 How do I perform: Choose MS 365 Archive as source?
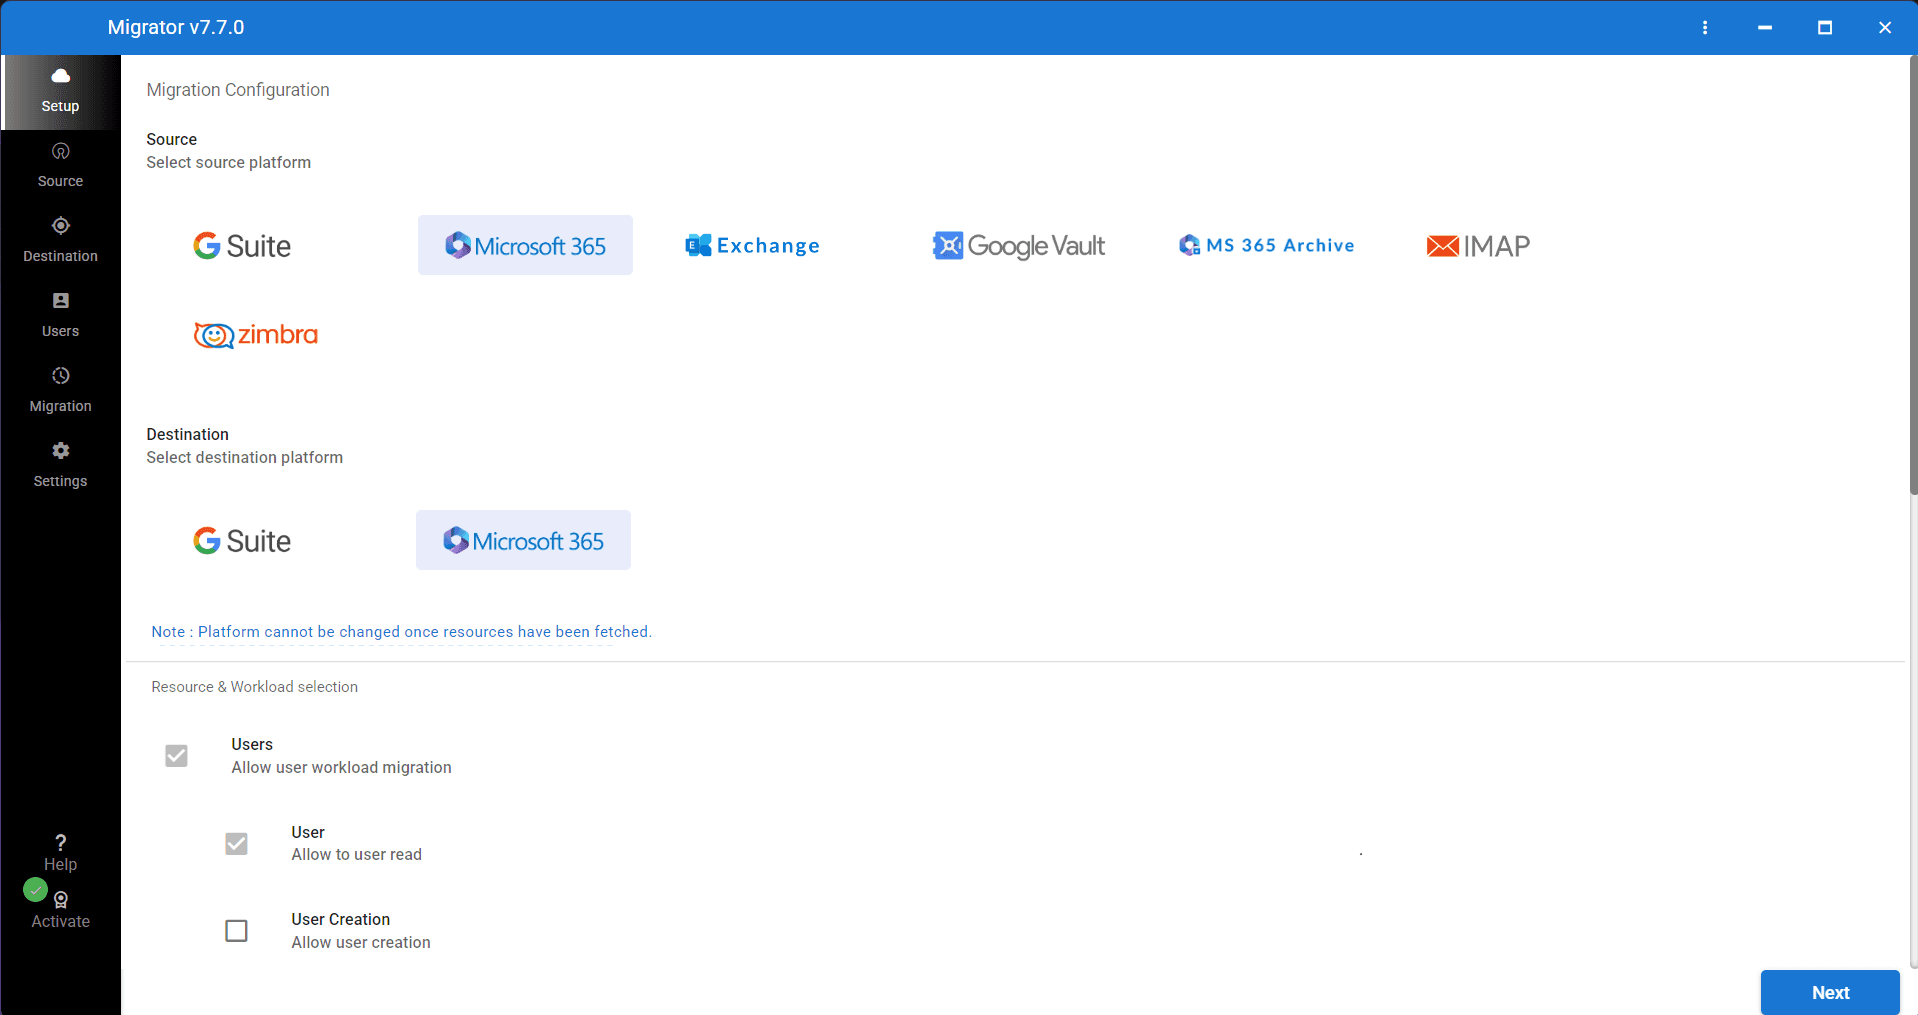[x=1266, y=245]
